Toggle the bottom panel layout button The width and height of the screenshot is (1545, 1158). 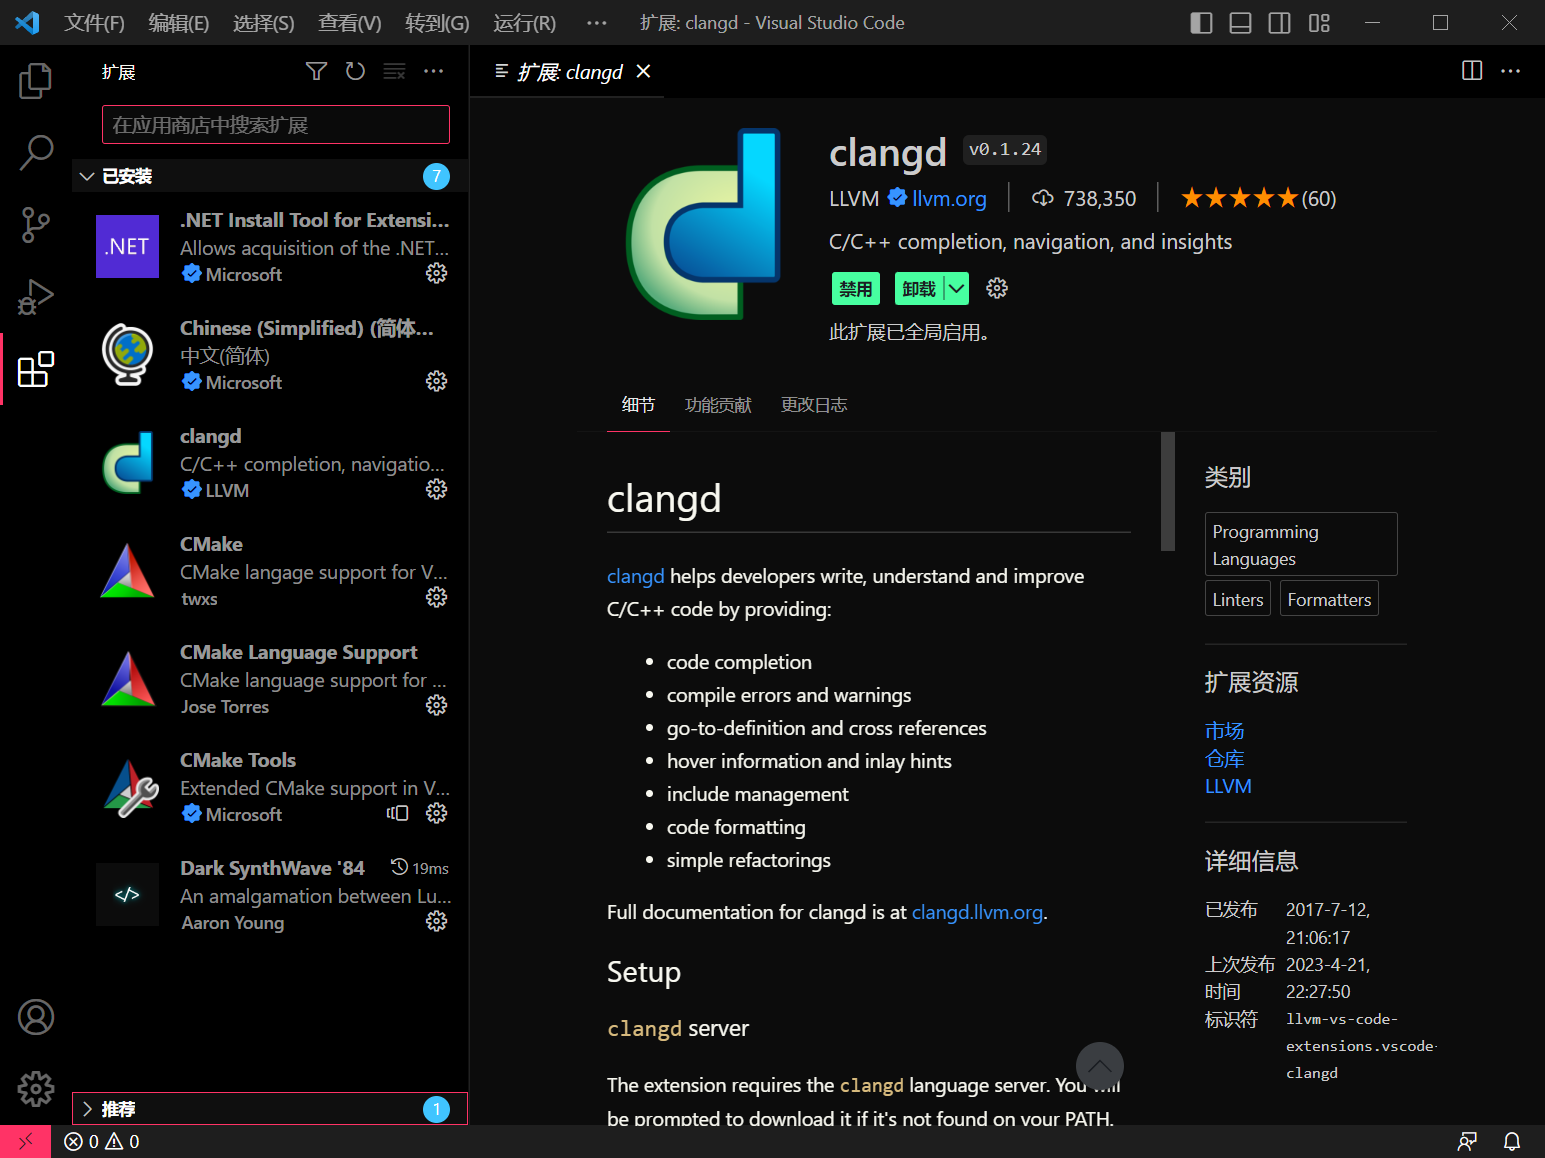(1240, 23)
